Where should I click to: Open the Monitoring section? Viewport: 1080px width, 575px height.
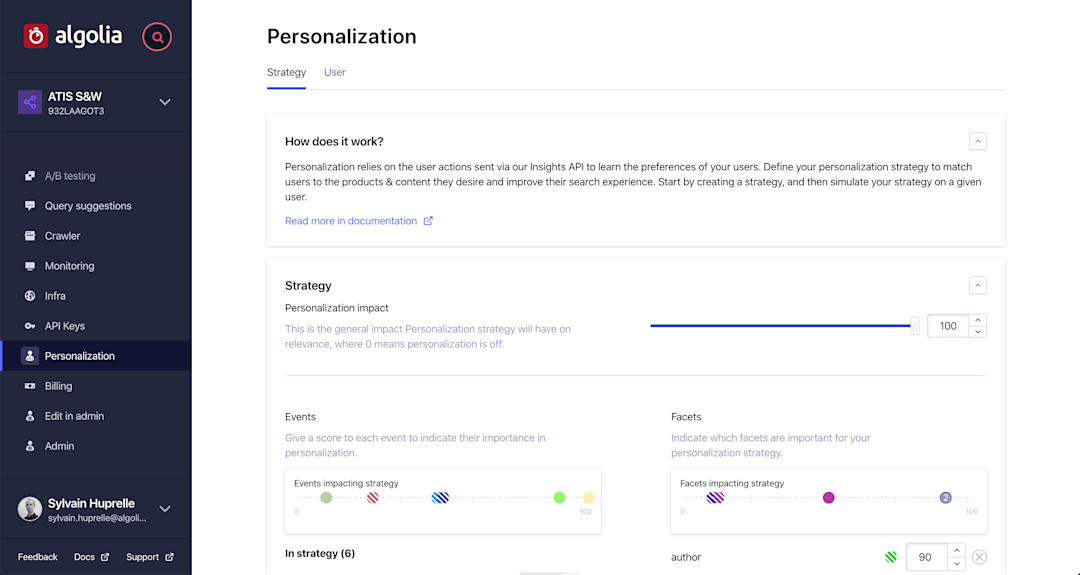(69, 266)
